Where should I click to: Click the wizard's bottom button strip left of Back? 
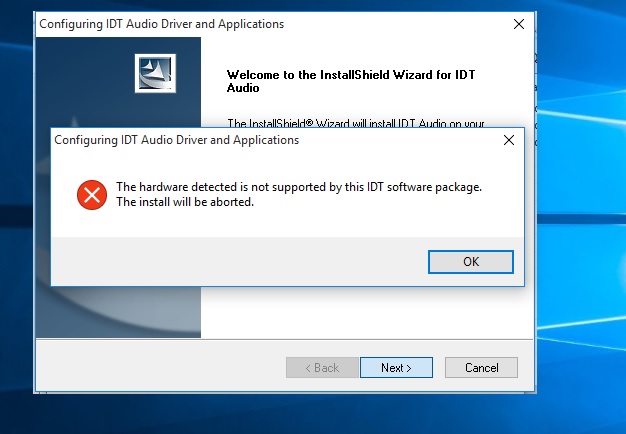click(x=160, y=367)
